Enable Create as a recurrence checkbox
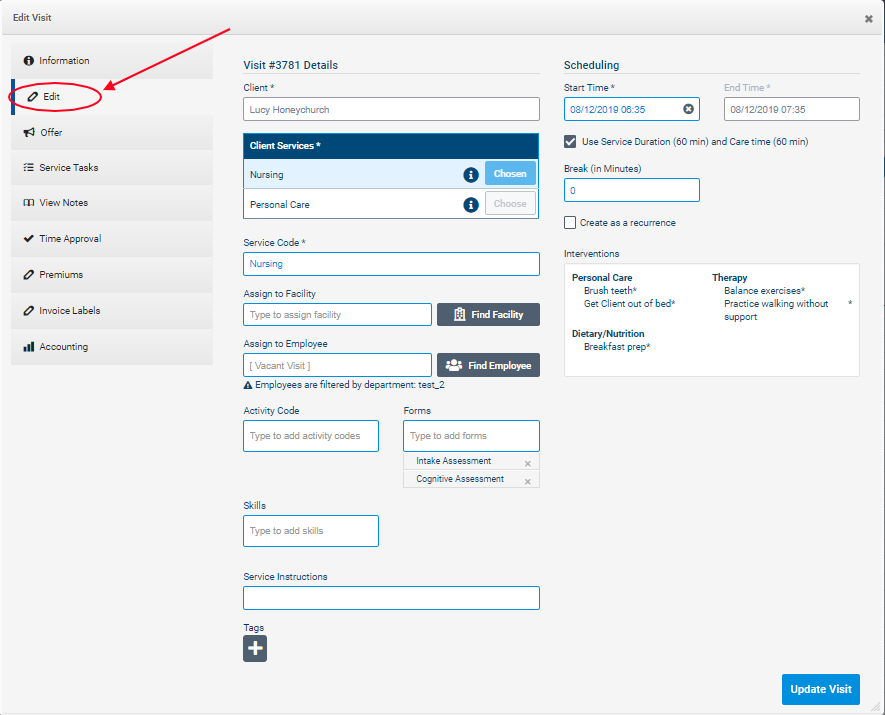Image resolution: width=885 pixels, height=715 pixels. 570,223
